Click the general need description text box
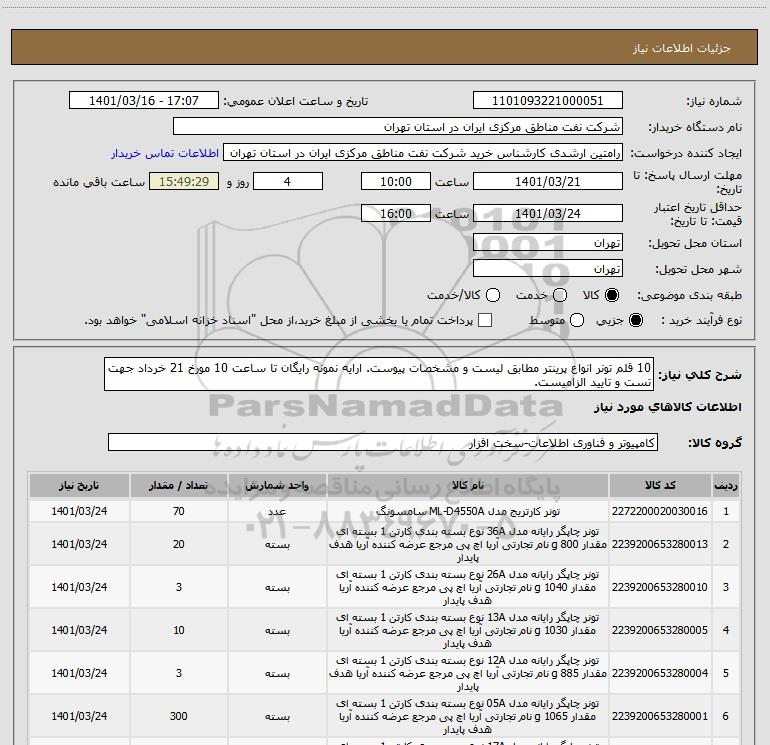 tap(379, 374)
